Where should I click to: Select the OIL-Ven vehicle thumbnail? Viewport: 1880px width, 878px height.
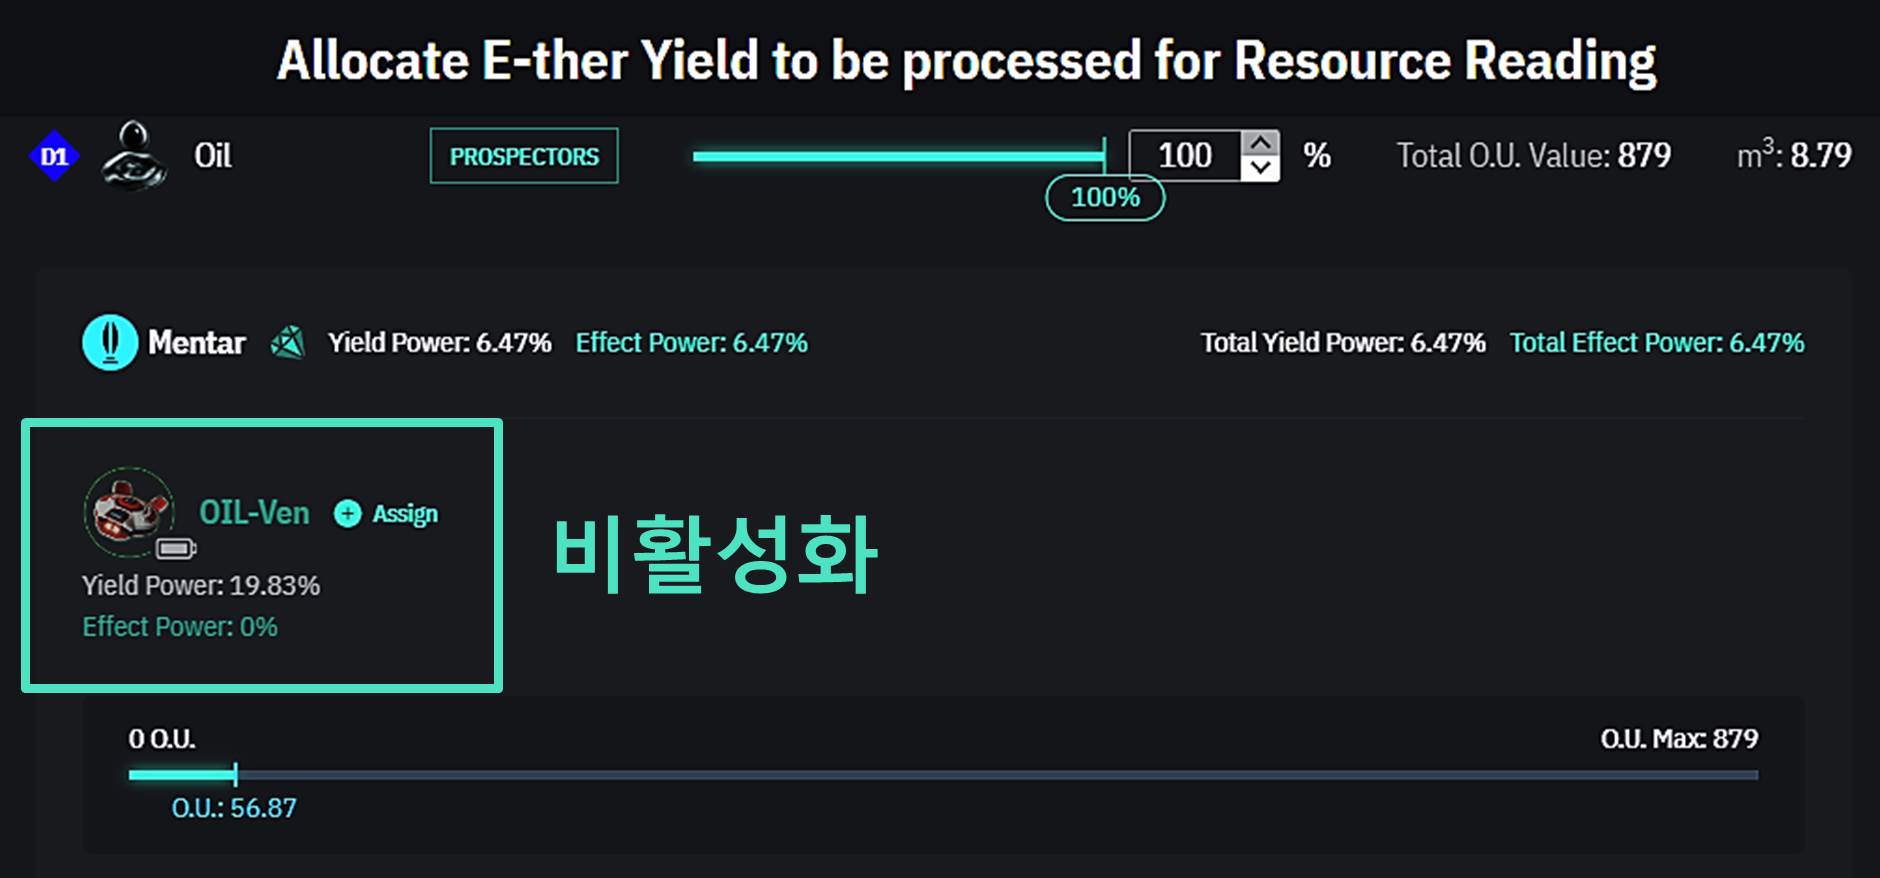point(128,511)
